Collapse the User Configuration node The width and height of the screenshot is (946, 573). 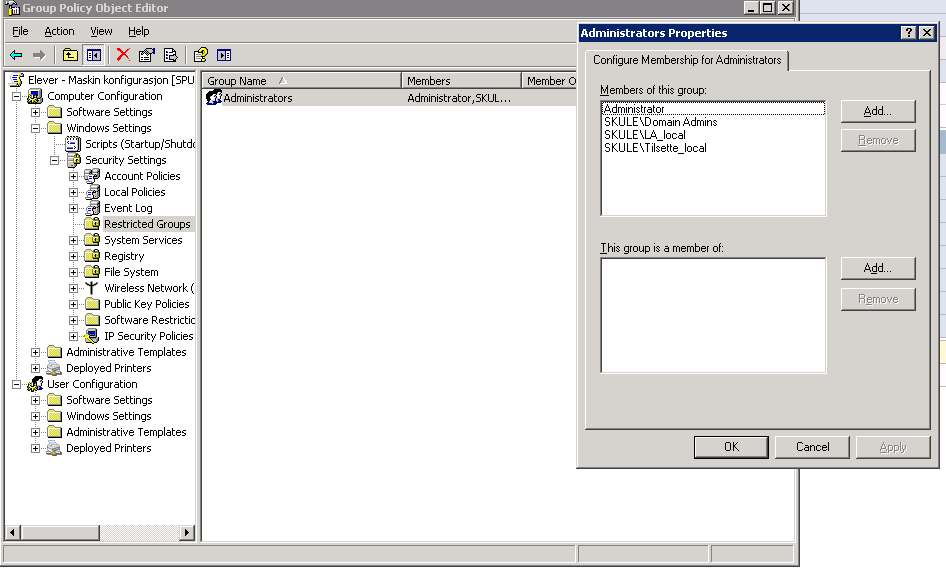tap(17, 384)
